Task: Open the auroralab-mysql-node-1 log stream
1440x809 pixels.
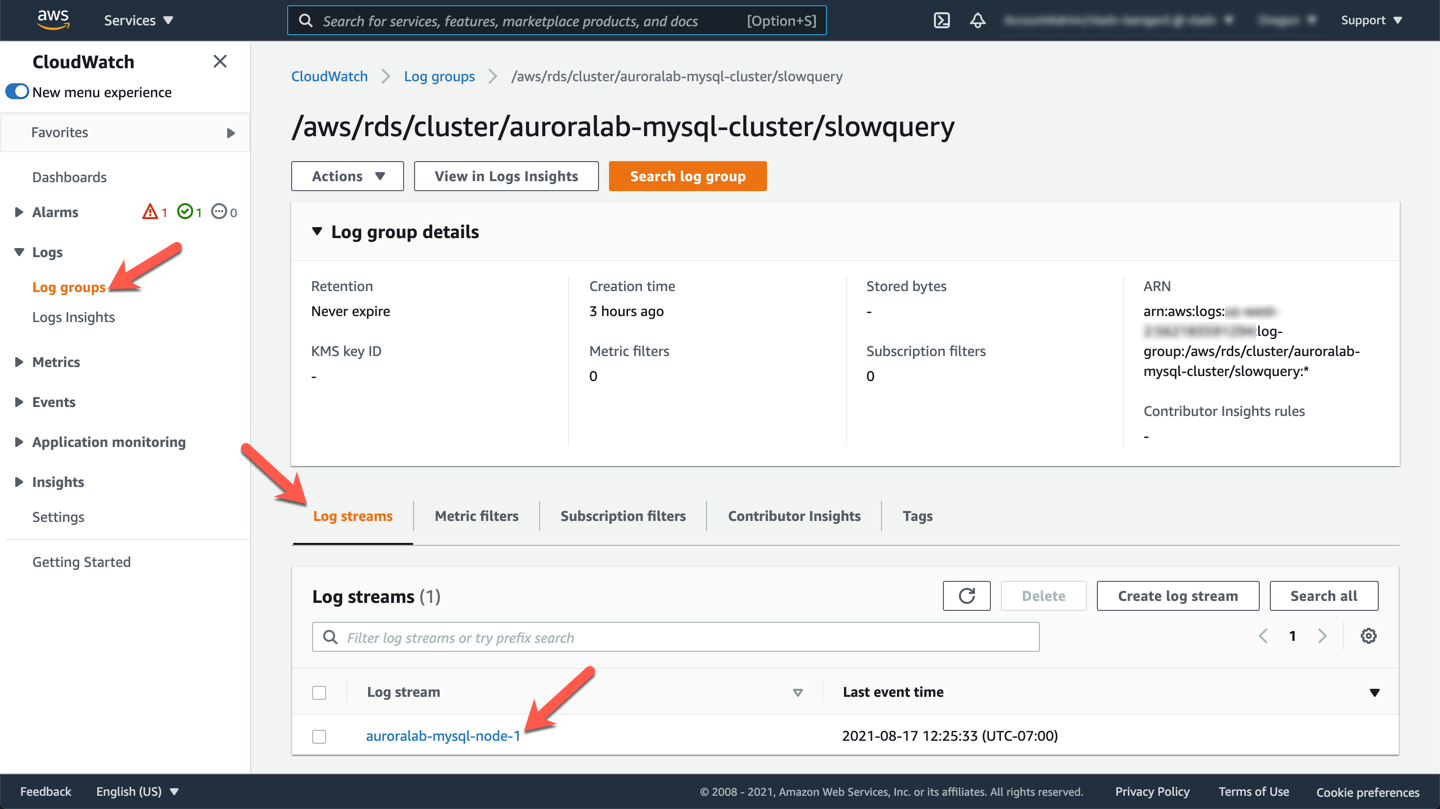Action: tap(443, 736)
